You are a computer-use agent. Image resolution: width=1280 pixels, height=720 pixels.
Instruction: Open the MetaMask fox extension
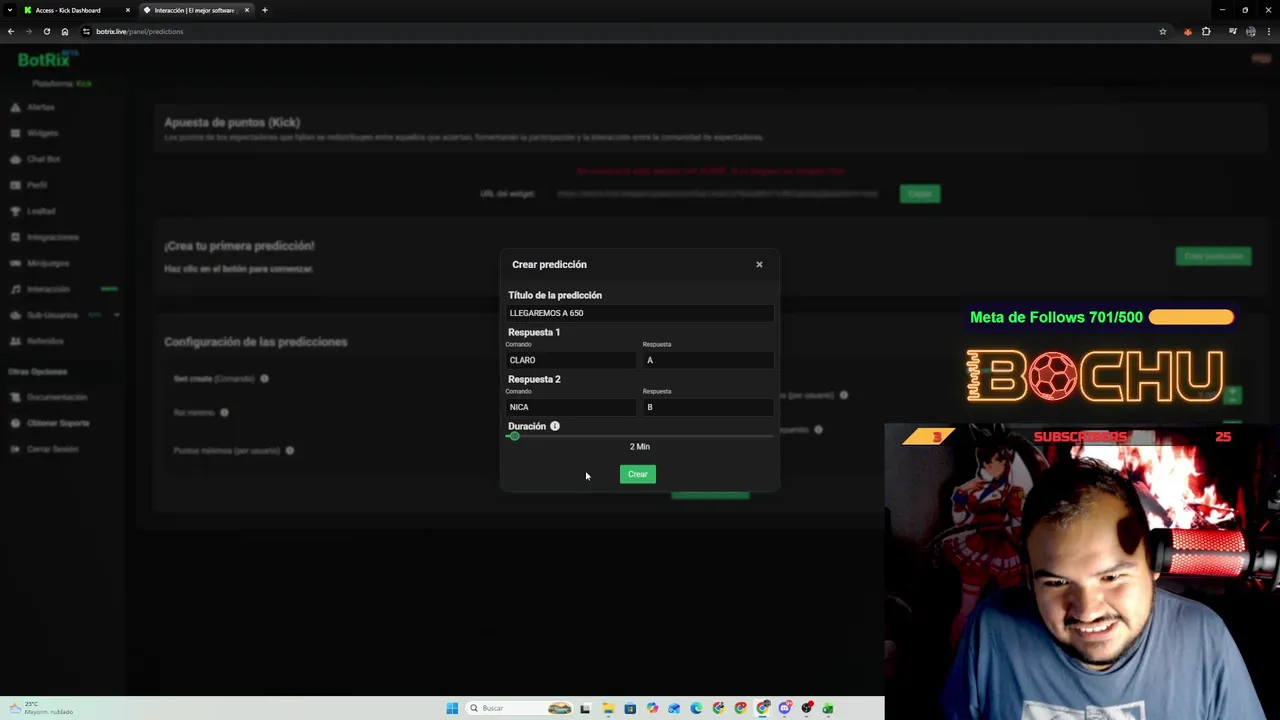pyautogui.click(x=1188, y=31)
